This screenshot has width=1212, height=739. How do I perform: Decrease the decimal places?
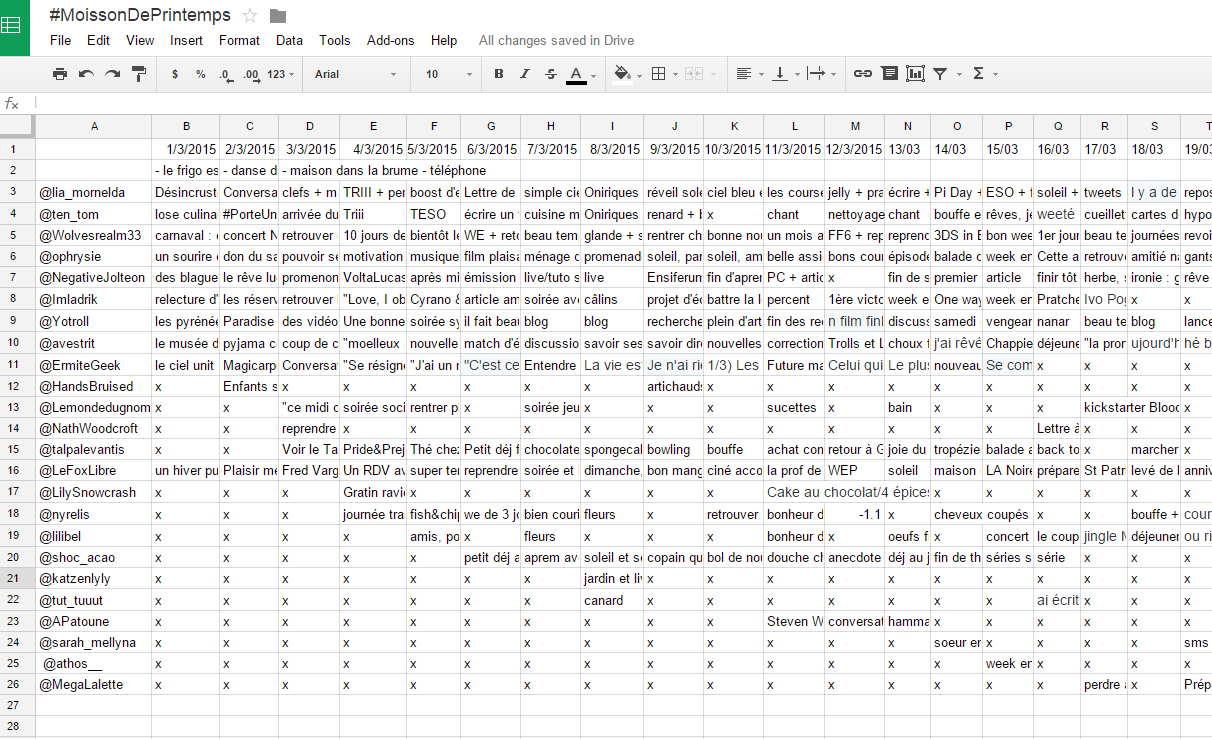coord(225,74)
